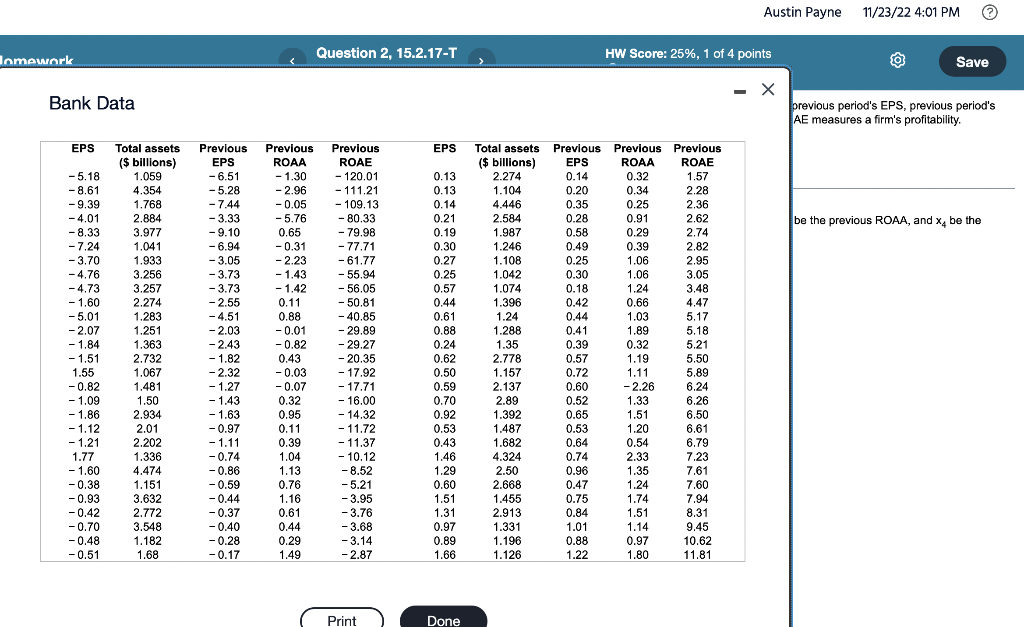Screen dimensions: 1024x627
Task: Click the 11/23/22 4:01 PM timestamp
Action: [911, 12]
